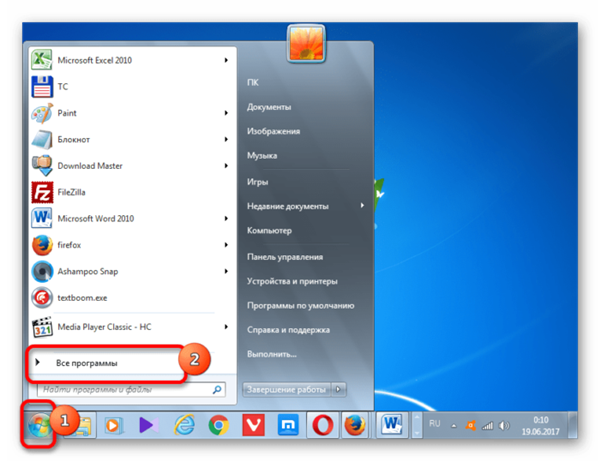Click the Завершение работы button
This screenshot has width=600, height=461.
pos(287,389)
